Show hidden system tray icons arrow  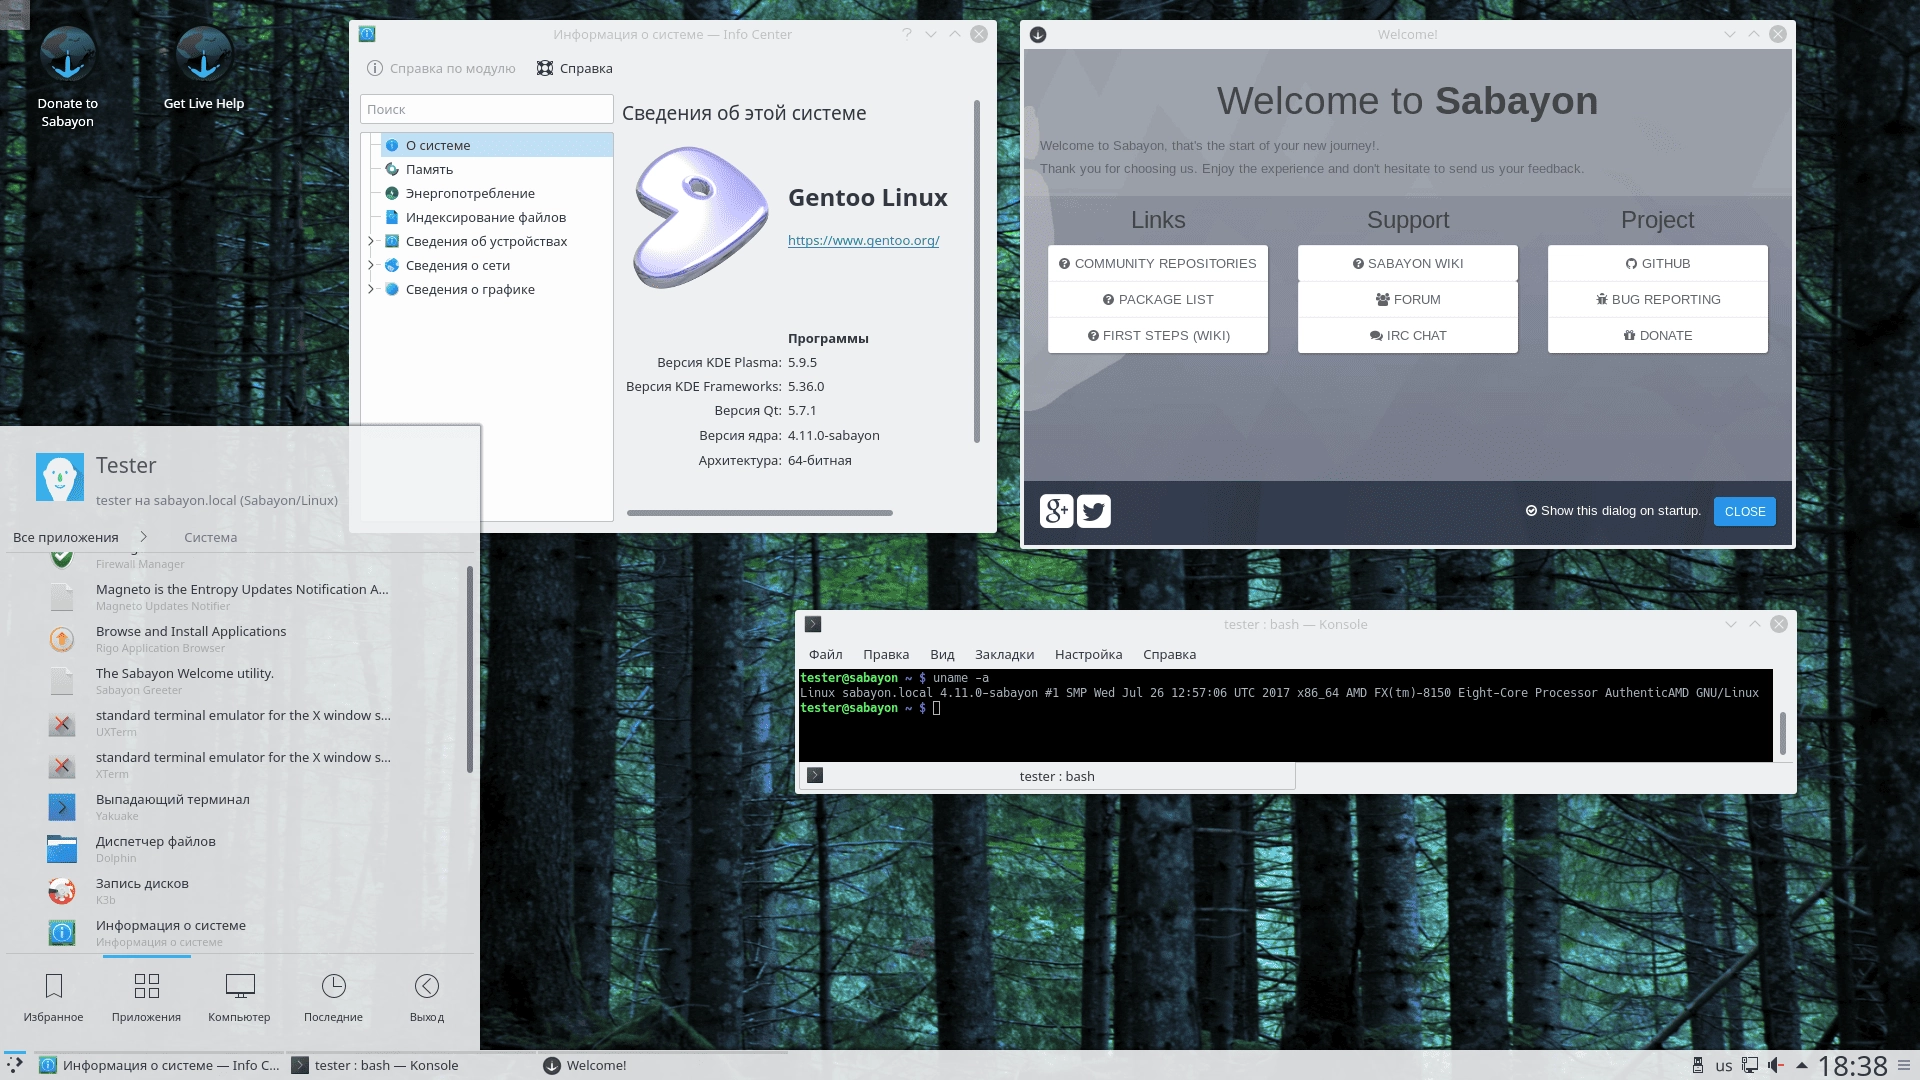(x=1802, y=1065)
